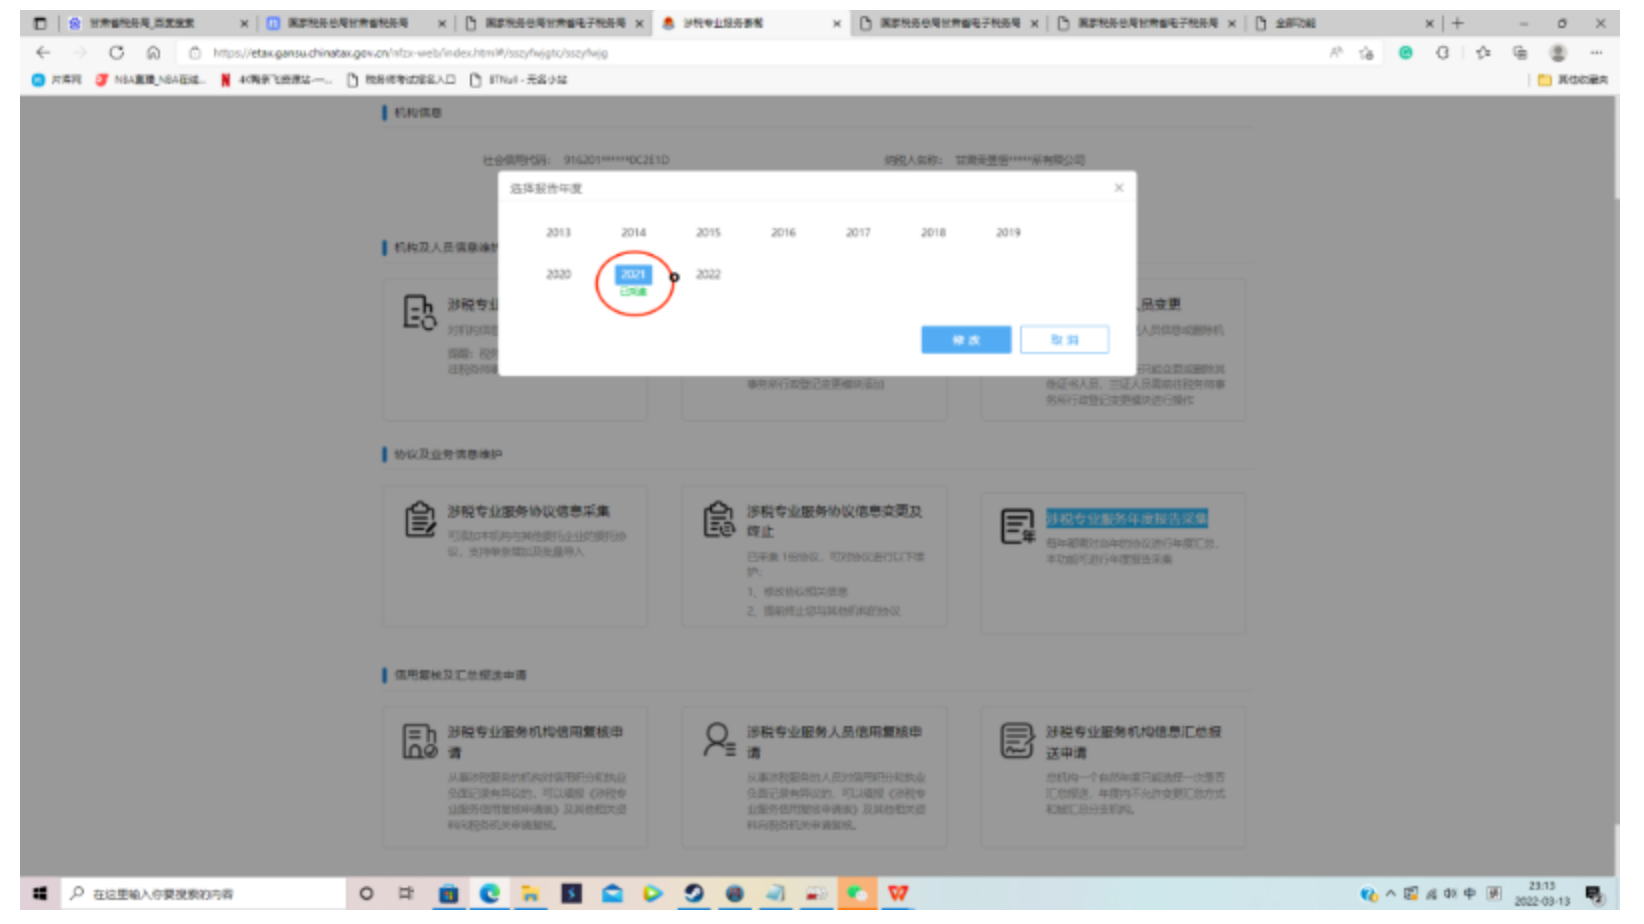
Task: Choose report year 2016
Action: 783,232
